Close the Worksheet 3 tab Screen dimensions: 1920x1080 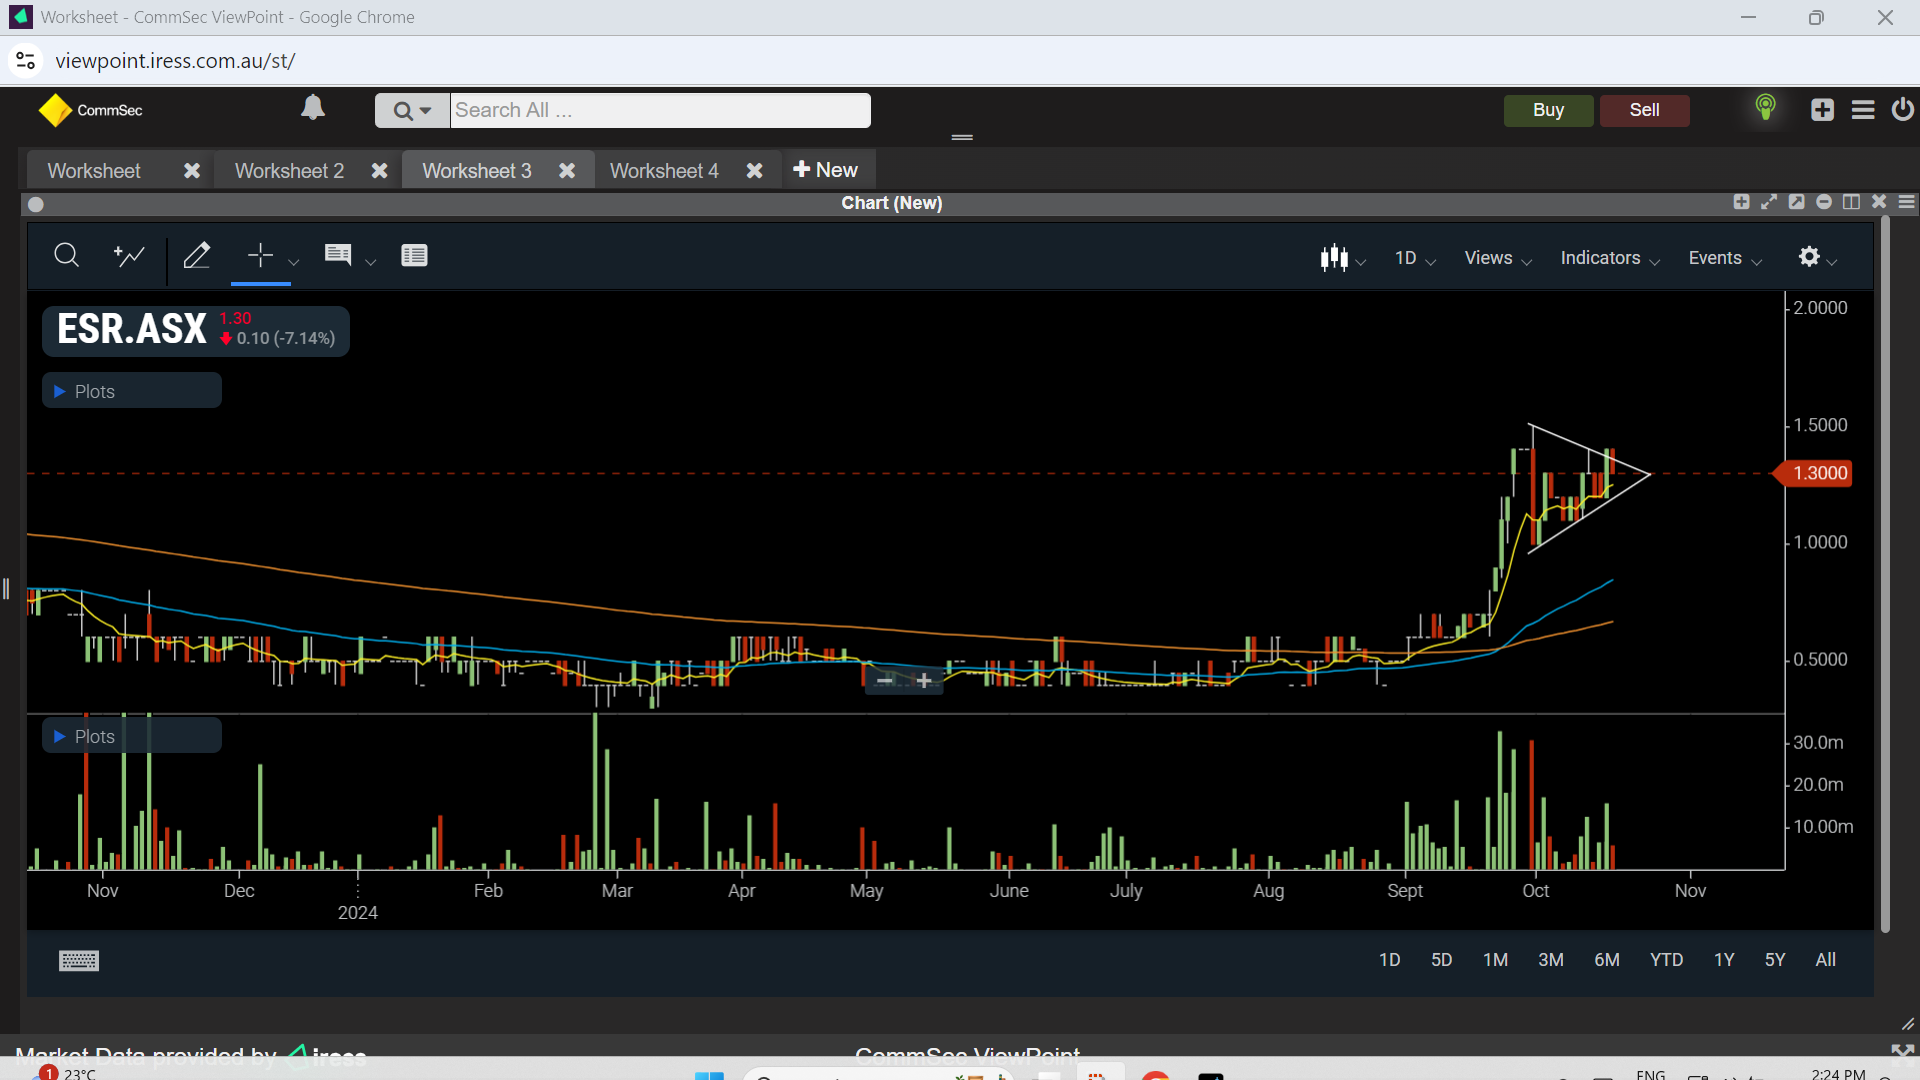tap(567, 171)
